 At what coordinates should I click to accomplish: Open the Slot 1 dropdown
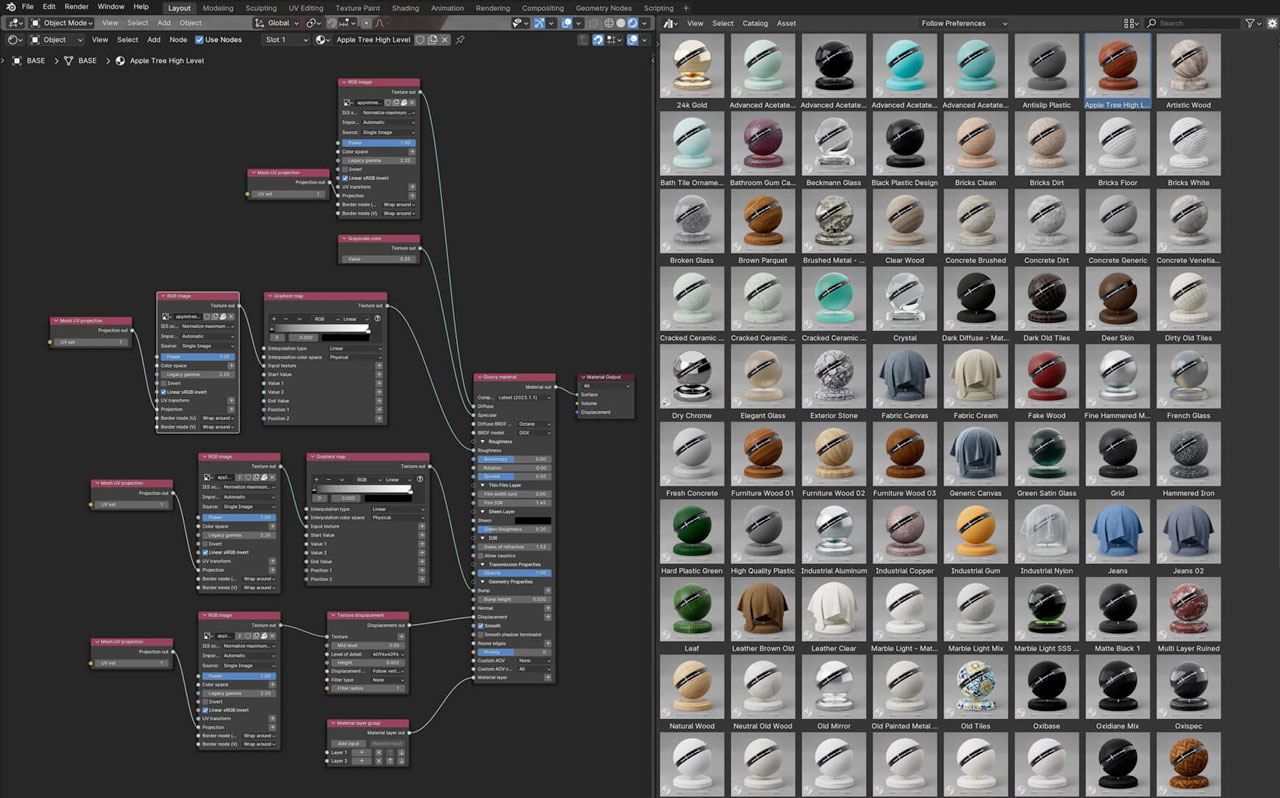coord(285,40)
